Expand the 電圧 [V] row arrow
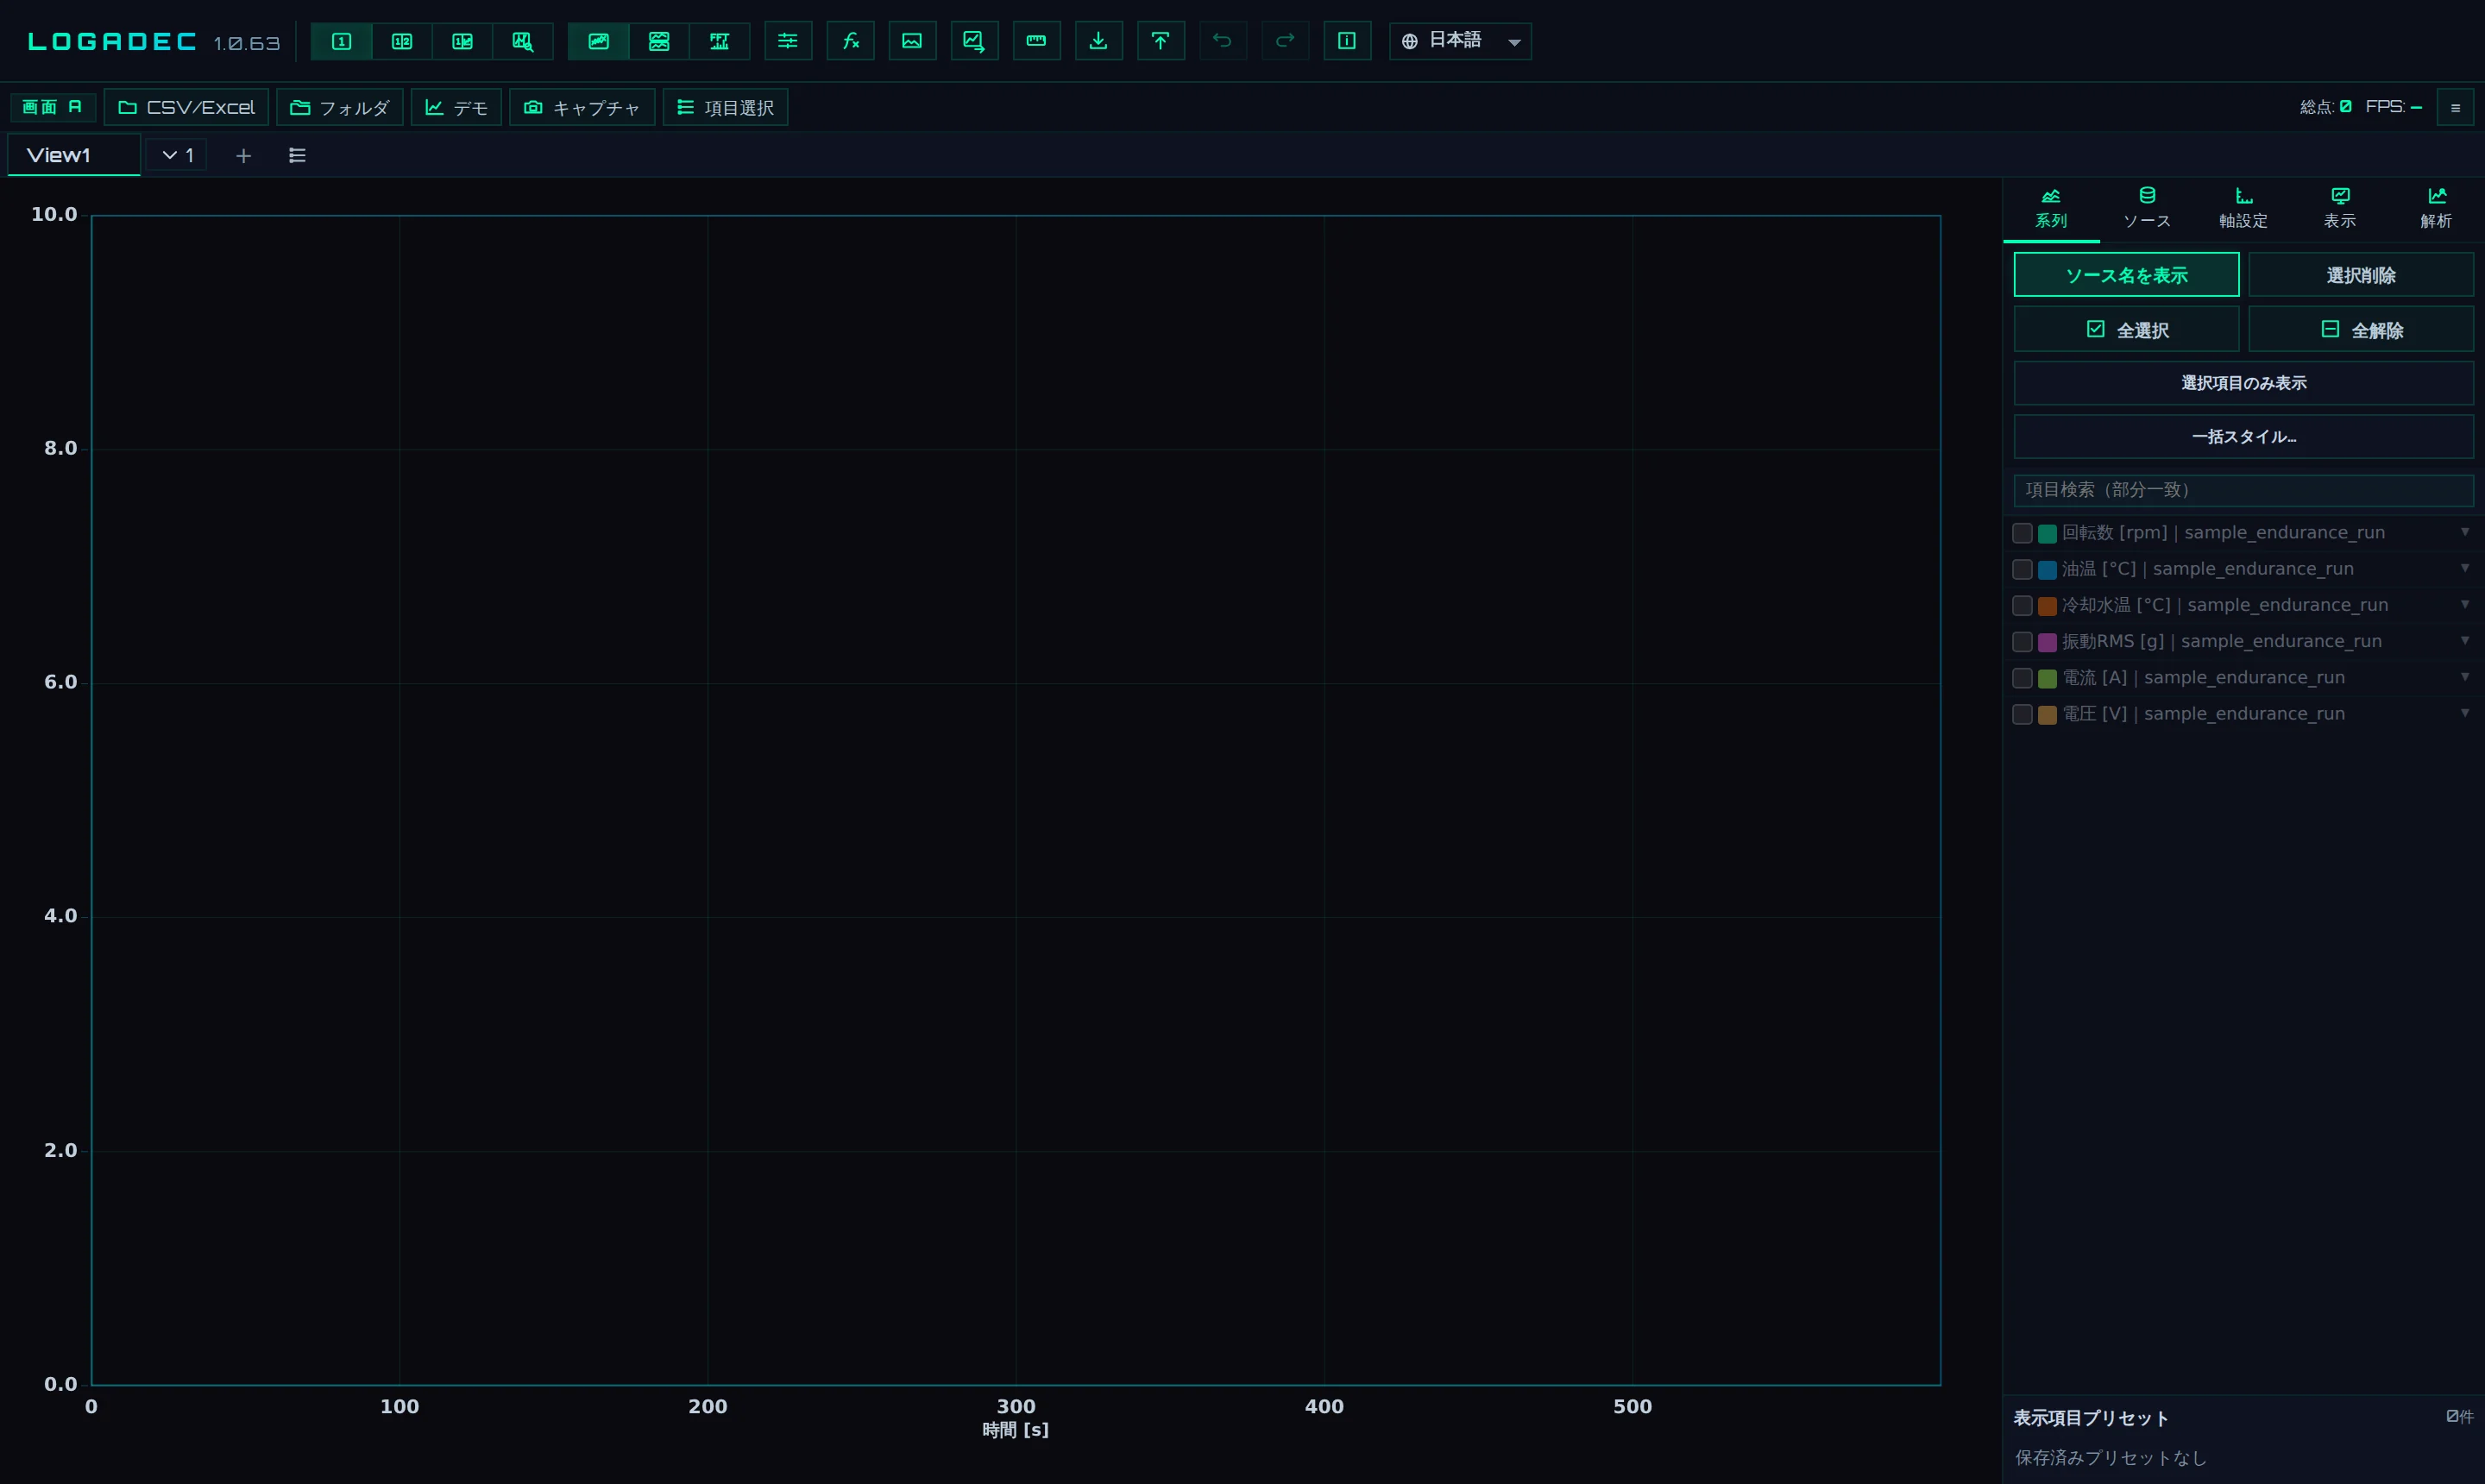This screenshot has height=1484, width=2485. pyautogui.click(x=2465, y=713)
